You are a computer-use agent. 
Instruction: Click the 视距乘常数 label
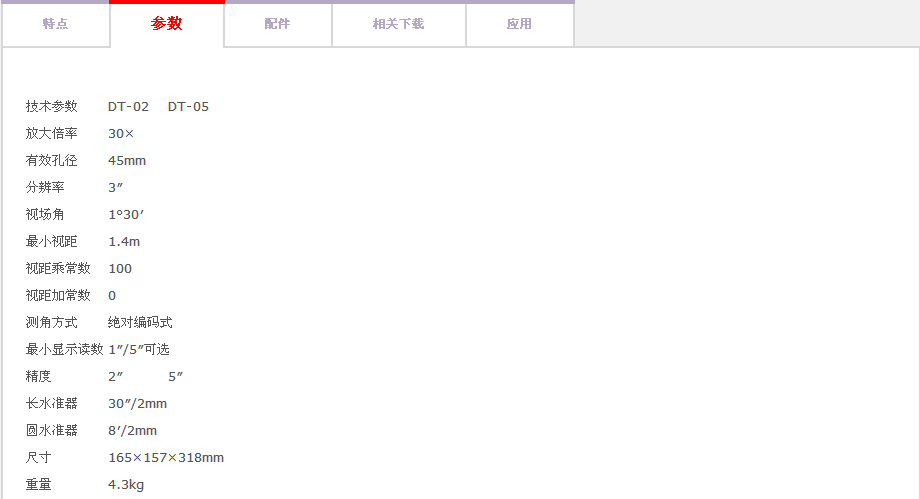click(58, 269)
